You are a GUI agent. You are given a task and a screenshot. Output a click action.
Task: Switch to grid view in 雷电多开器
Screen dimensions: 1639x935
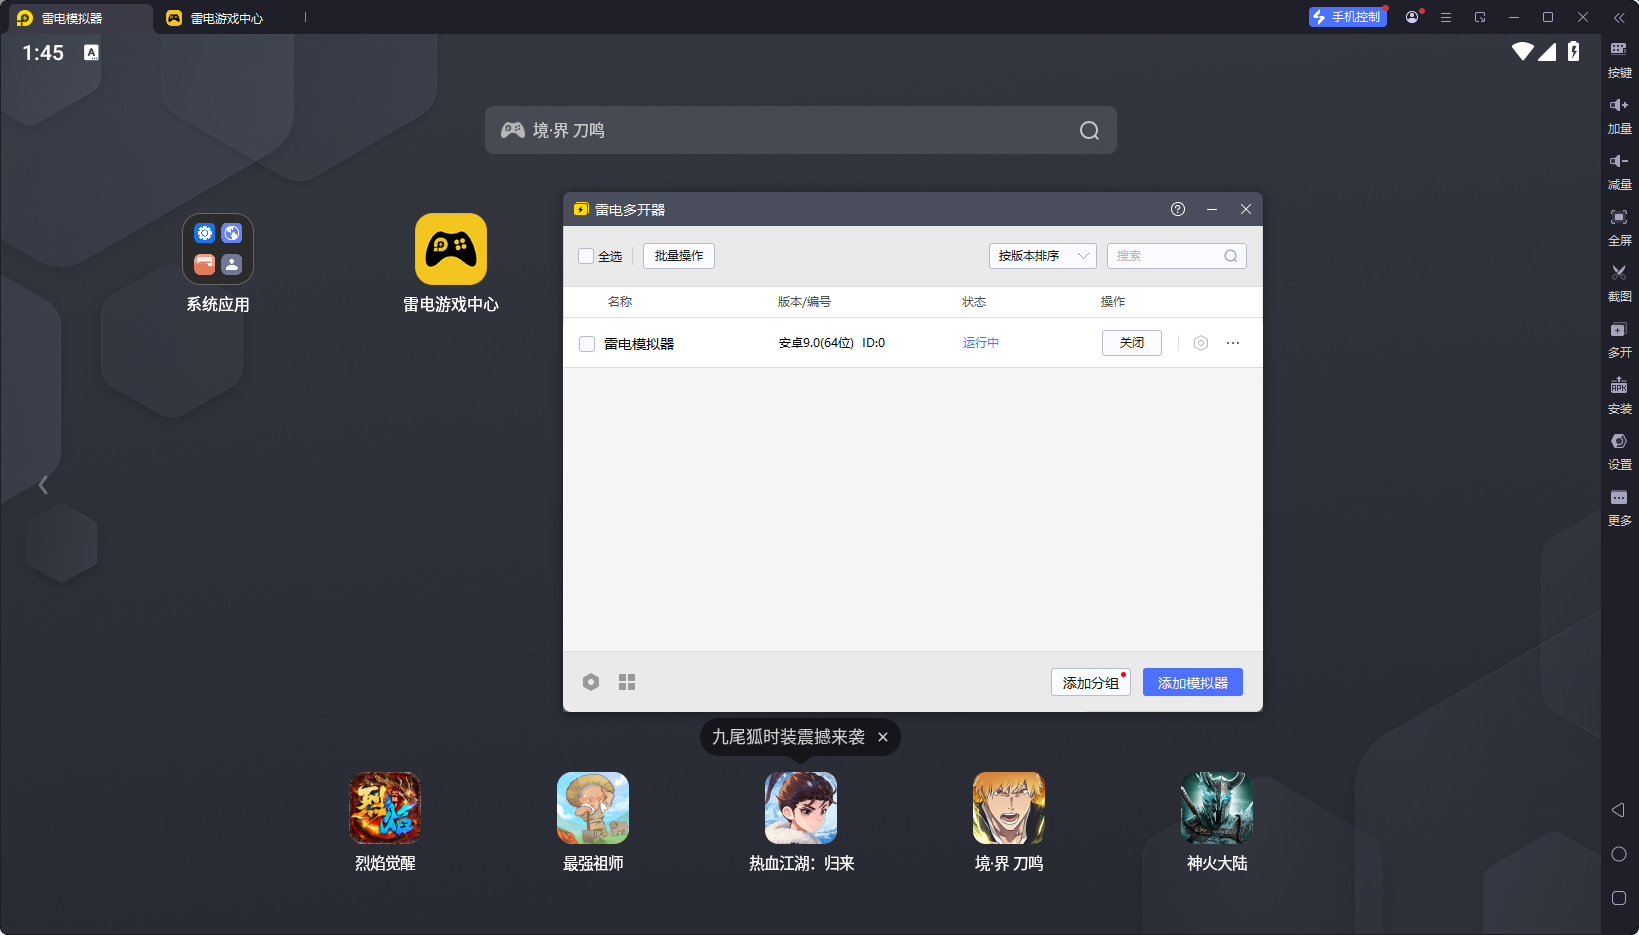pos(627,682)
